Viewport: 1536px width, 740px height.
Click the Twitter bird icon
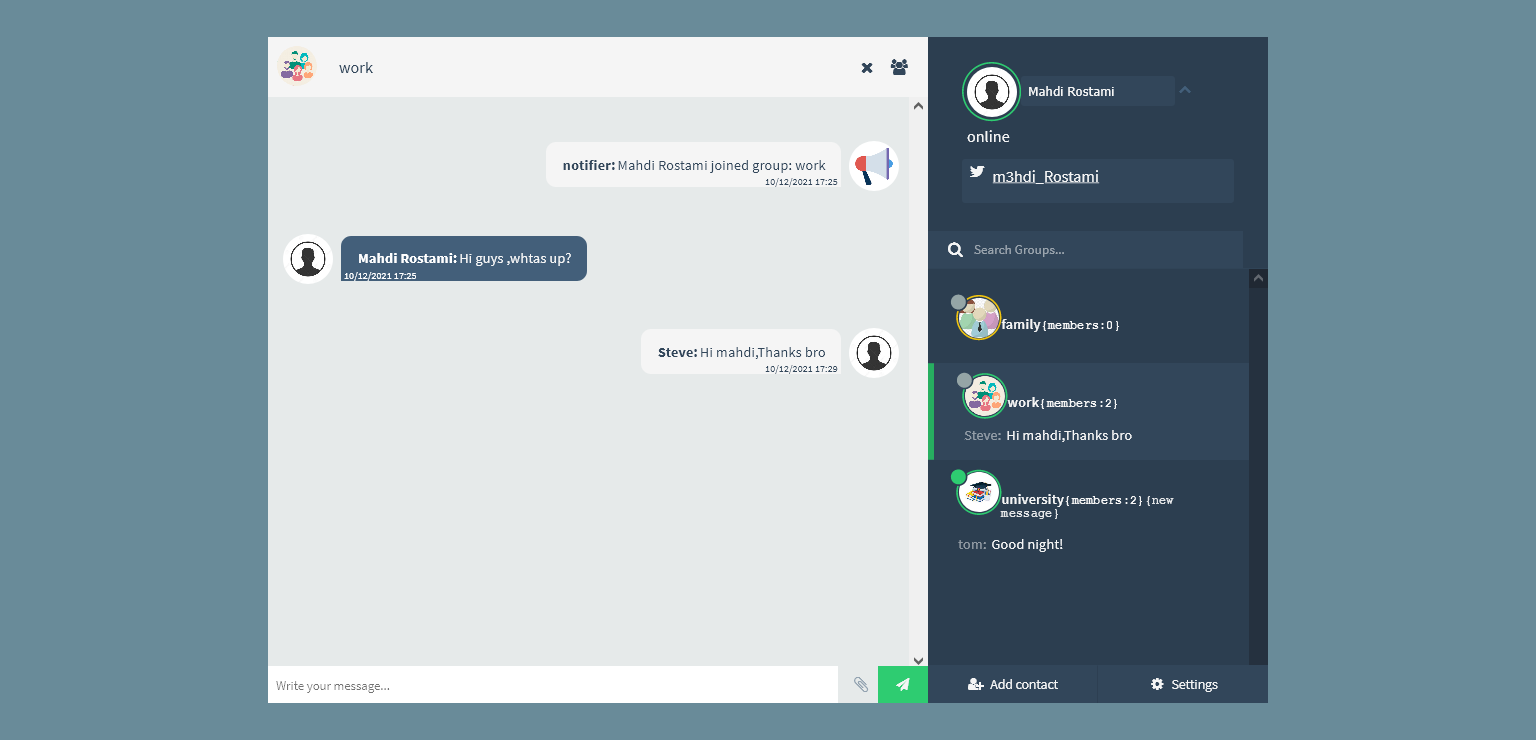click(977, 172)
